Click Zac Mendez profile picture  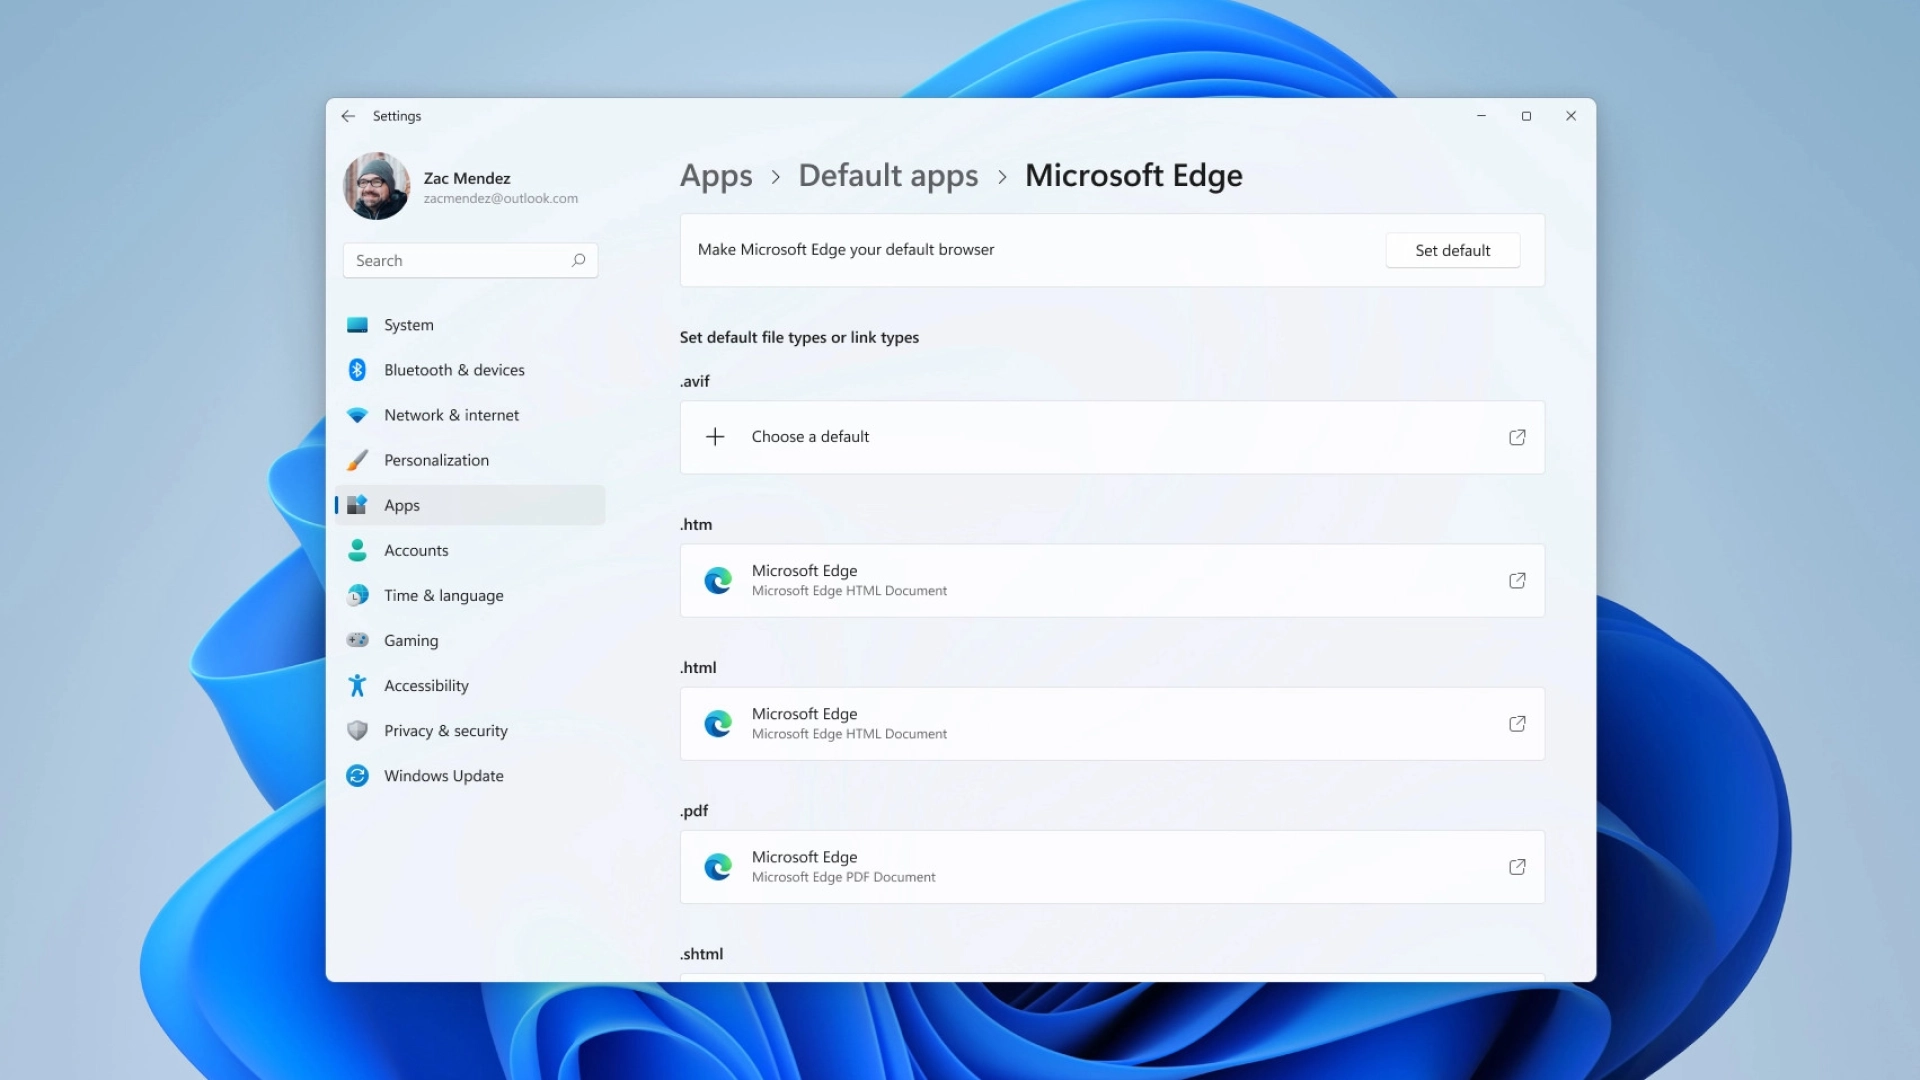coord(377,186)
